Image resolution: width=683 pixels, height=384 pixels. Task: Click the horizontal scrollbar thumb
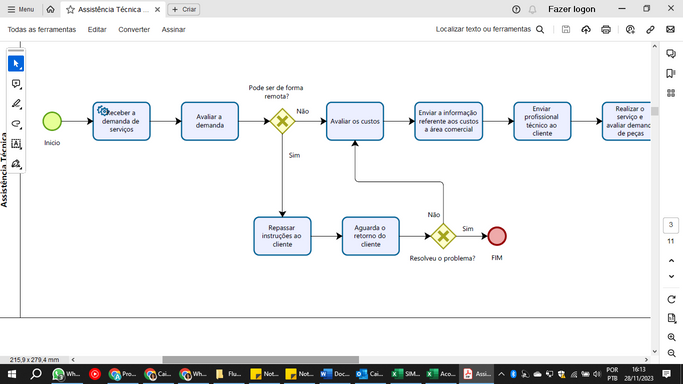click(x=260, y=360)
